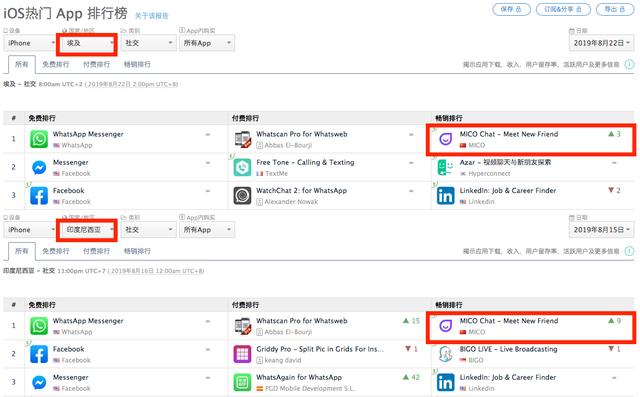Open 社交 category dropdown beside 埃及
This screenshot has height=397, width=640.
point(148,43)
